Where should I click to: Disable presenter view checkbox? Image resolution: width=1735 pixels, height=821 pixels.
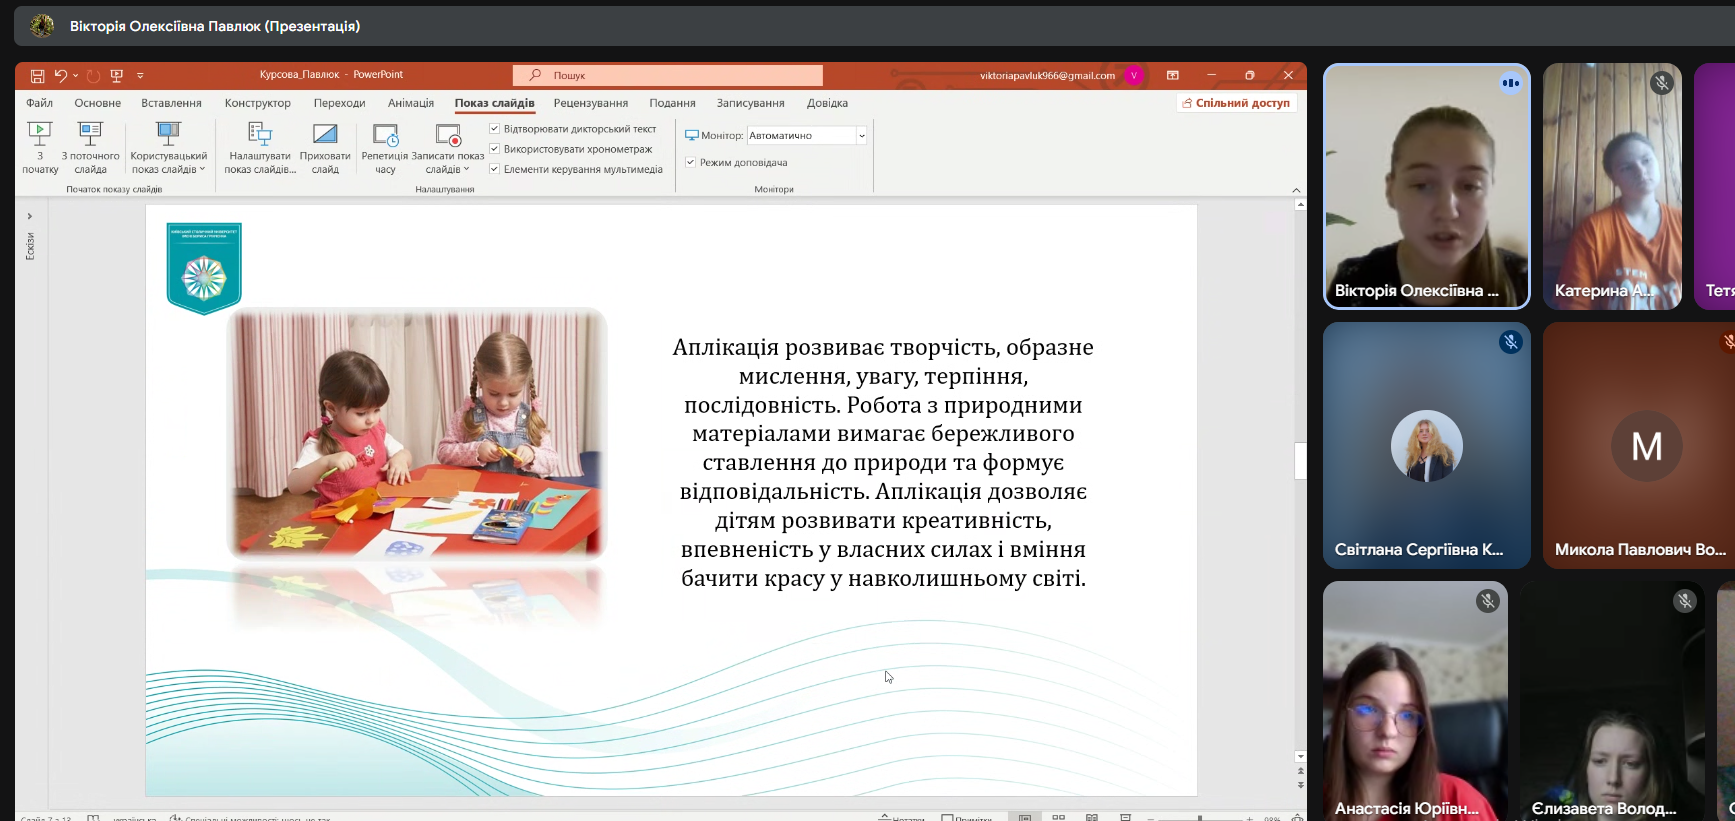(690, 162)
